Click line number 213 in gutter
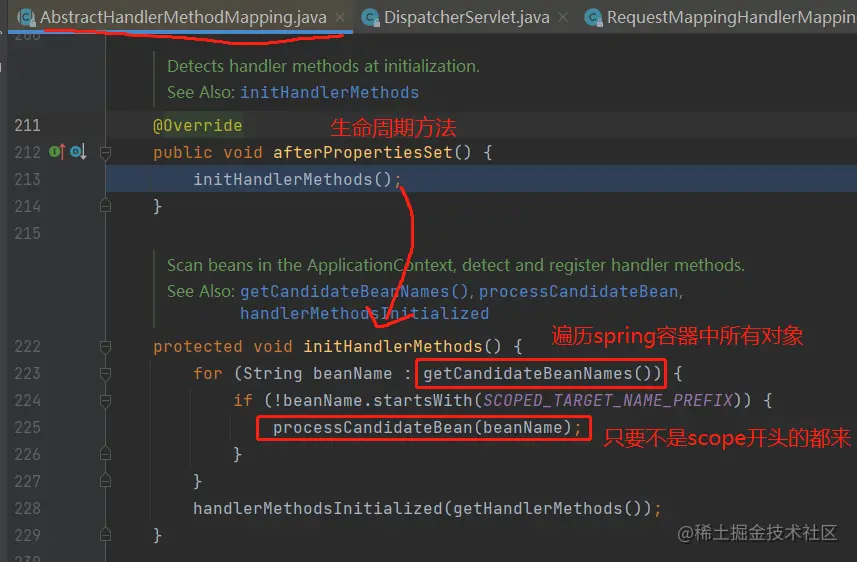Viewport: 857px width, 562px height. tap(27, 179)
